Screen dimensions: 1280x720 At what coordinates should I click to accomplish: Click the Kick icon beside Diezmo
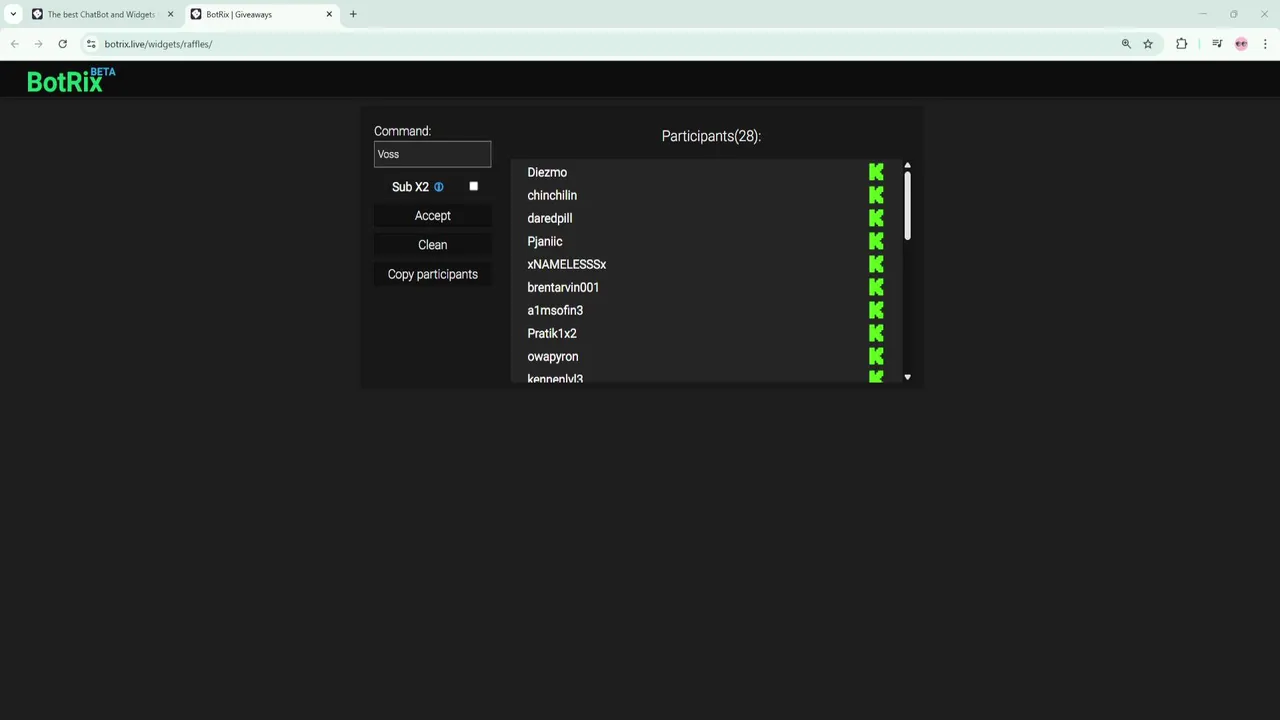click(876, 172)
